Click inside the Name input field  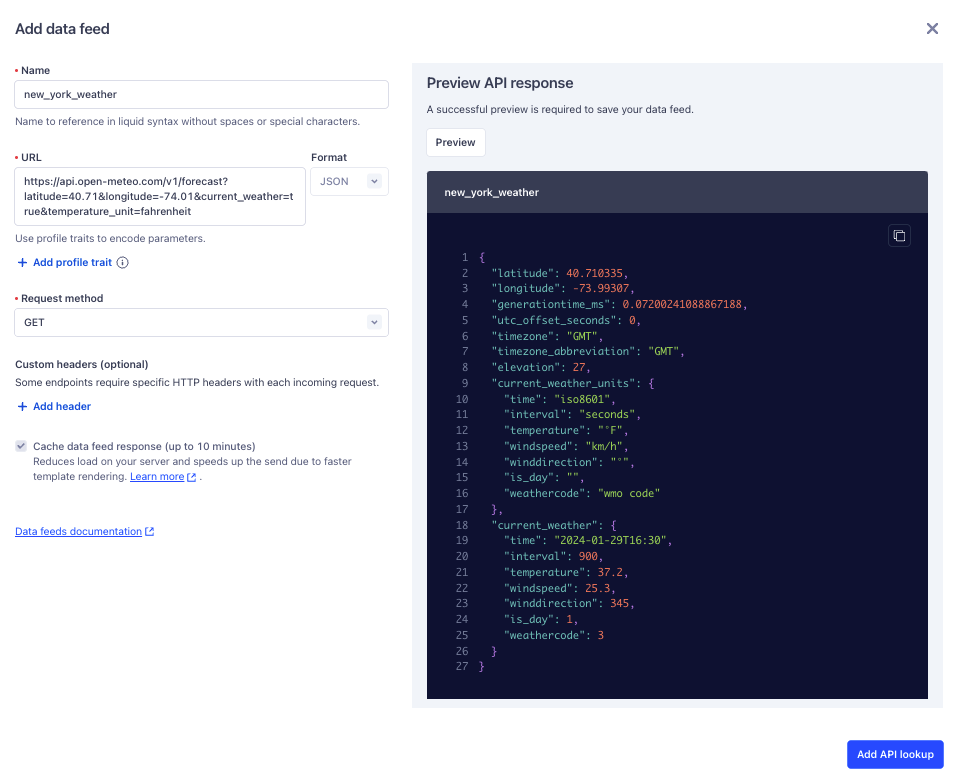200,94
